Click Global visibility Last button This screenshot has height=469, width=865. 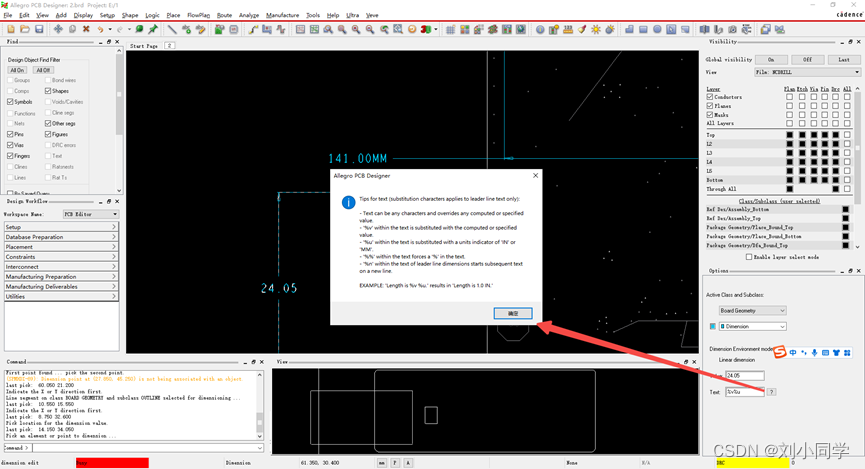(x=843, y=60)
